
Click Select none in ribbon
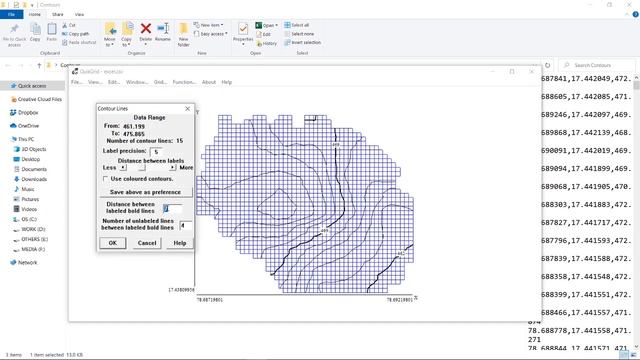pyautogui.click(x=299, y=34)
